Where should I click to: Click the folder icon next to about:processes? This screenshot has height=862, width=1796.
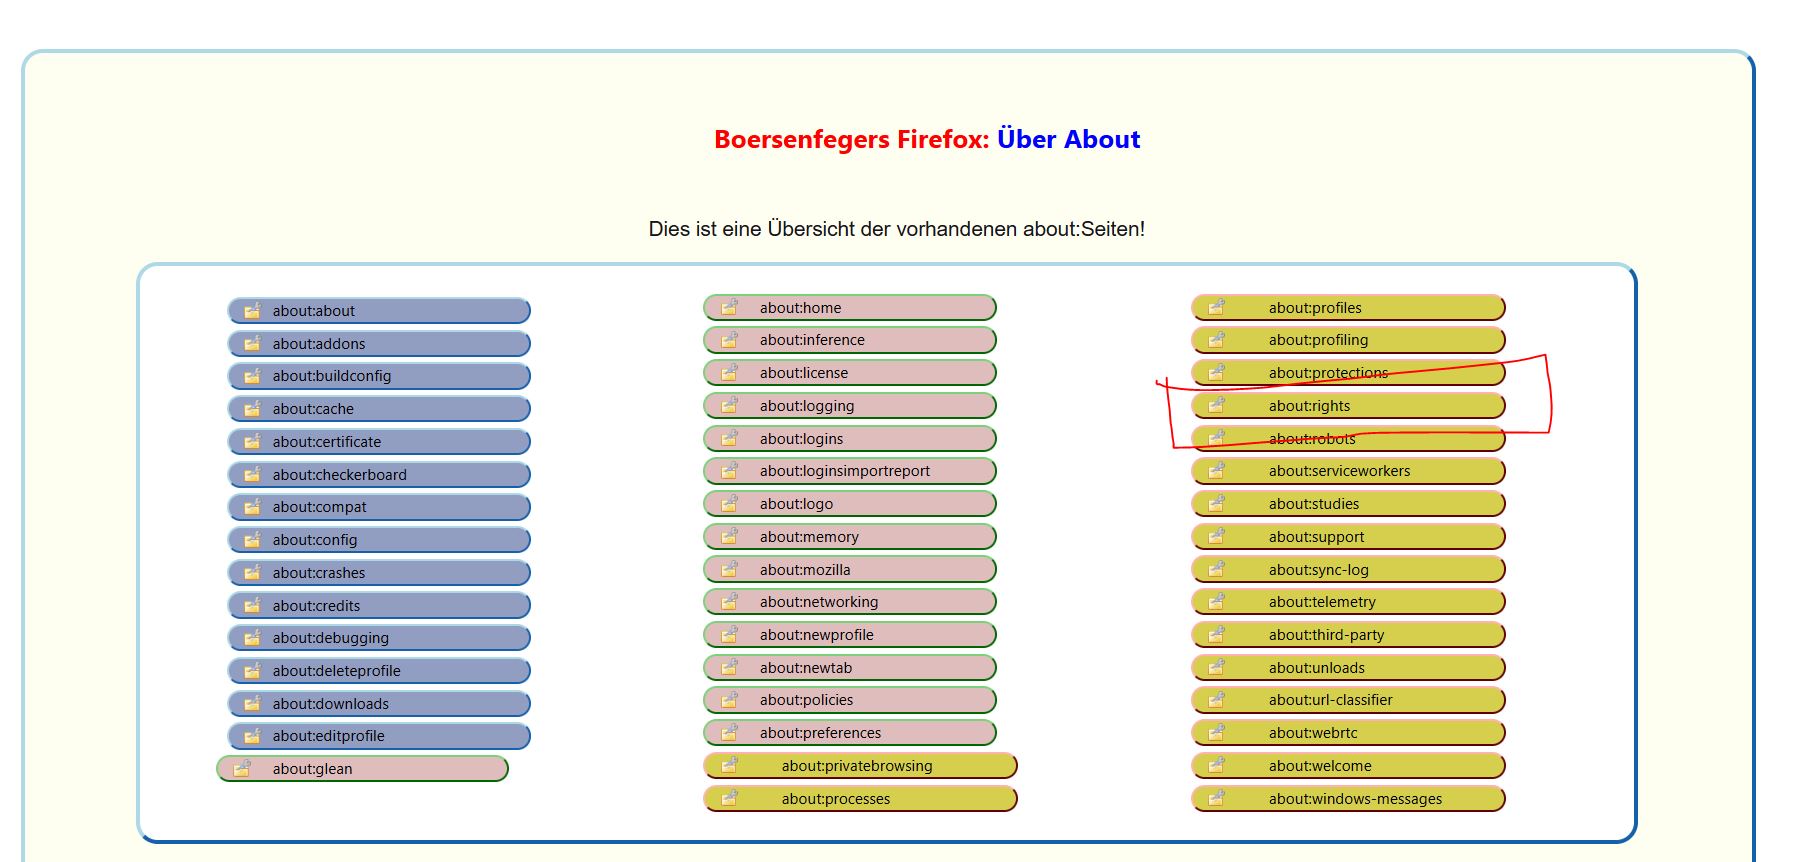pyautogui.click(x=730, y=799)
